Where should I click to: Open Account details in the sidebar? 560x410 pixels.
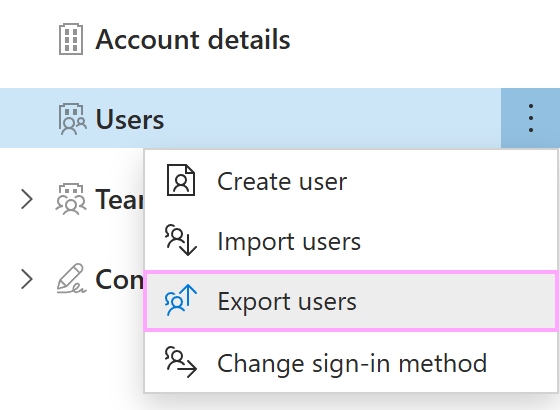click(x=192, y=39)
